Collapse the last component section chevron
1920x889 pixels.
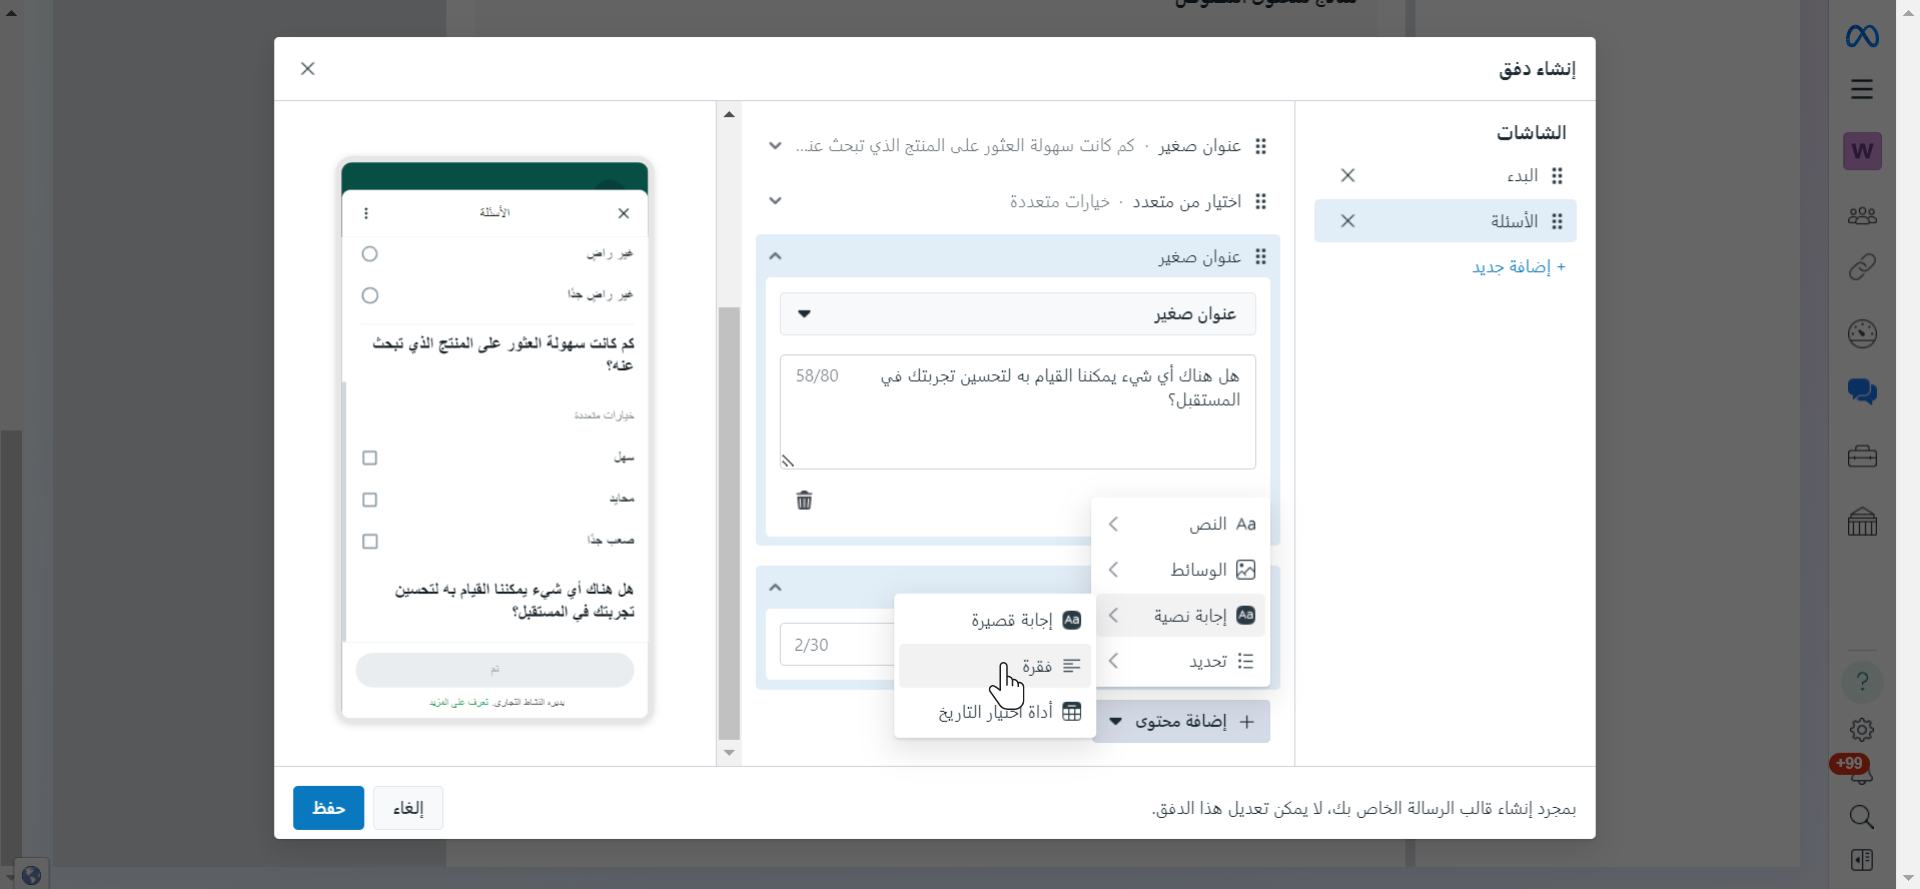point(775,588)
